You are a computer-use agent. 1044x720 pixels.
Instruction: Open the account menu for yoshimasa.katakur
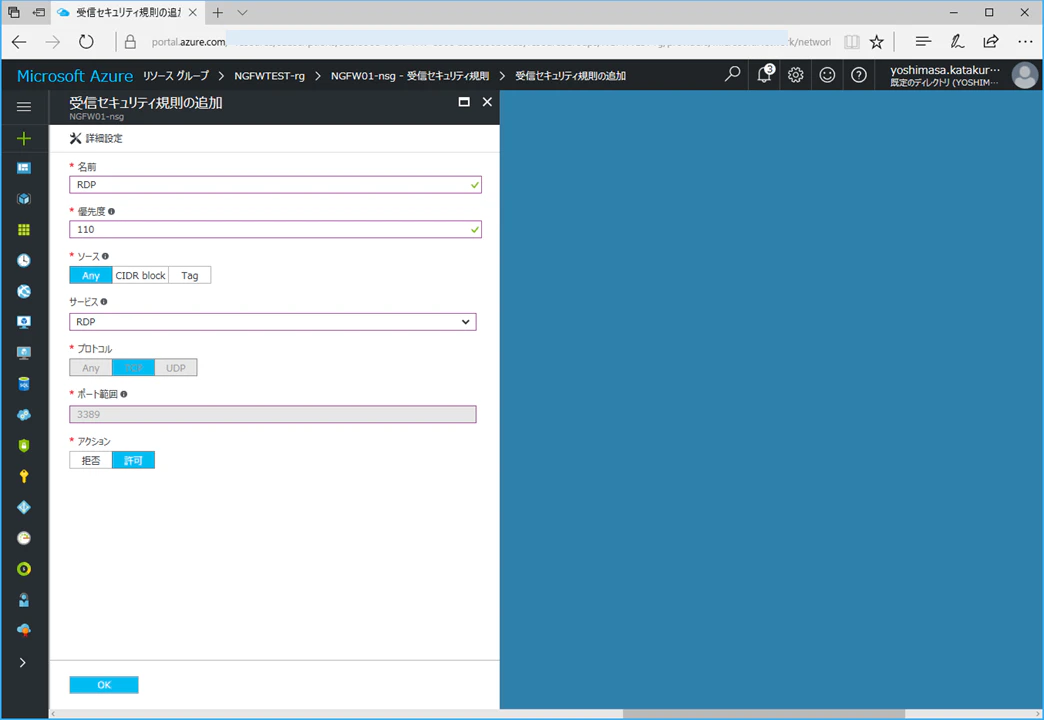[963, 75]
